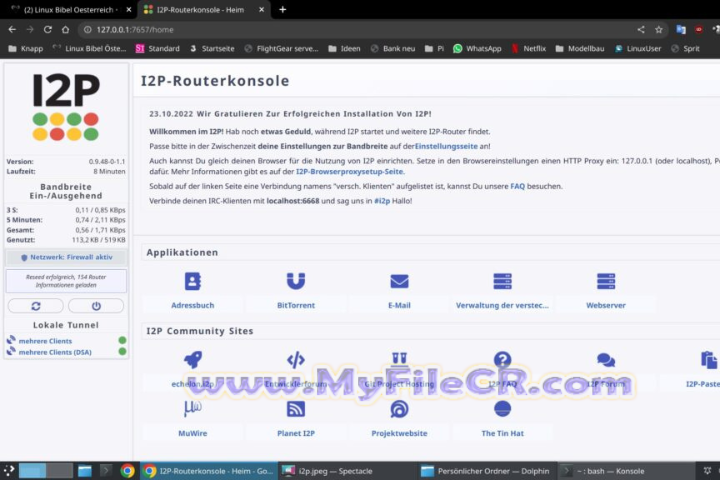Open the I2P Forum chat icon
Viewport: 720px width, 480px height.
tap(606, 360)
